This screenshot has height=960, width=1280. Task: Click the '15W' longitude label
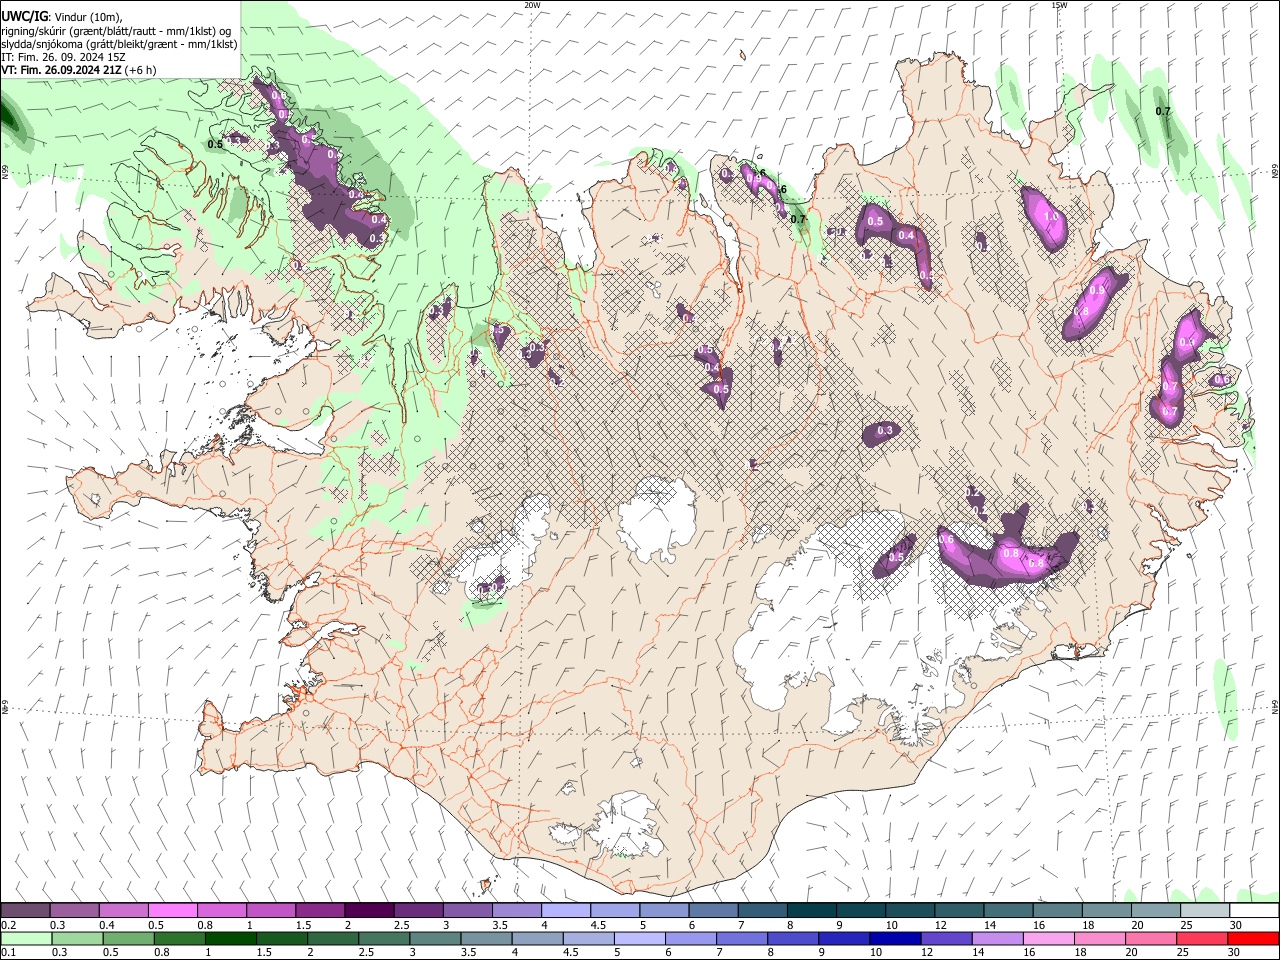tap(1059, 5)
